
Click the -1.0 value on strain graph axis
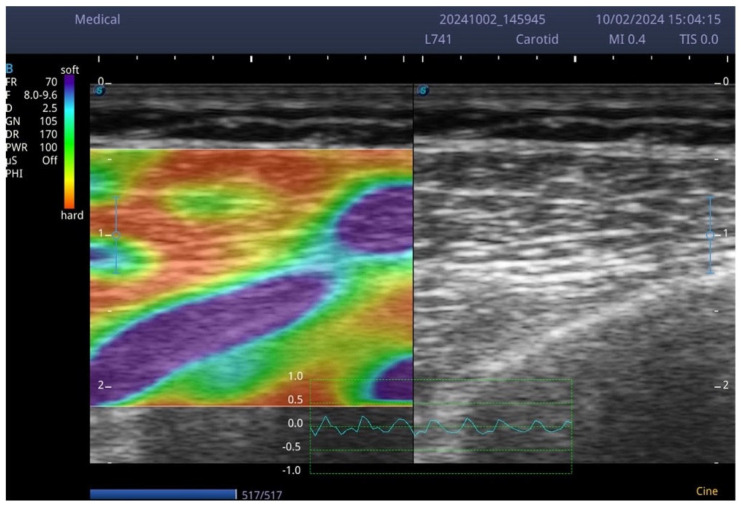[x=292, y=470]
